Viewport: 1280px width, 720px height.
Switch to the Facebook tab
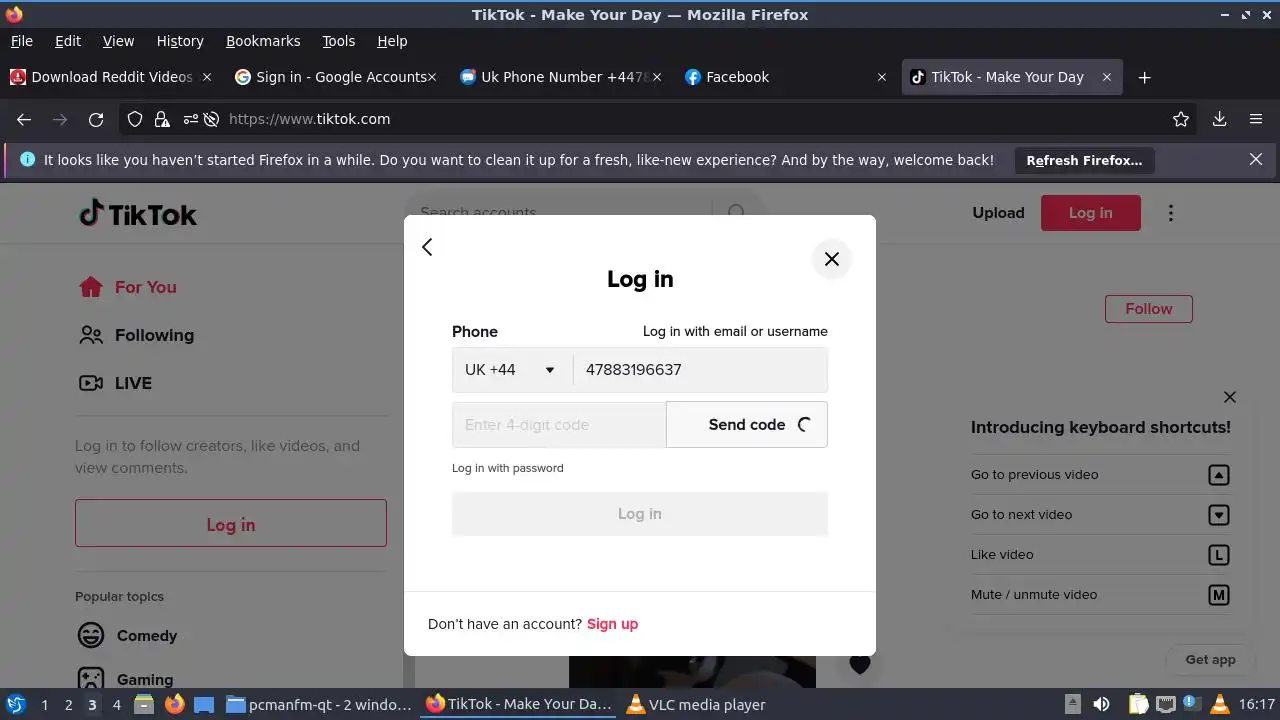[x=785, y=77]
